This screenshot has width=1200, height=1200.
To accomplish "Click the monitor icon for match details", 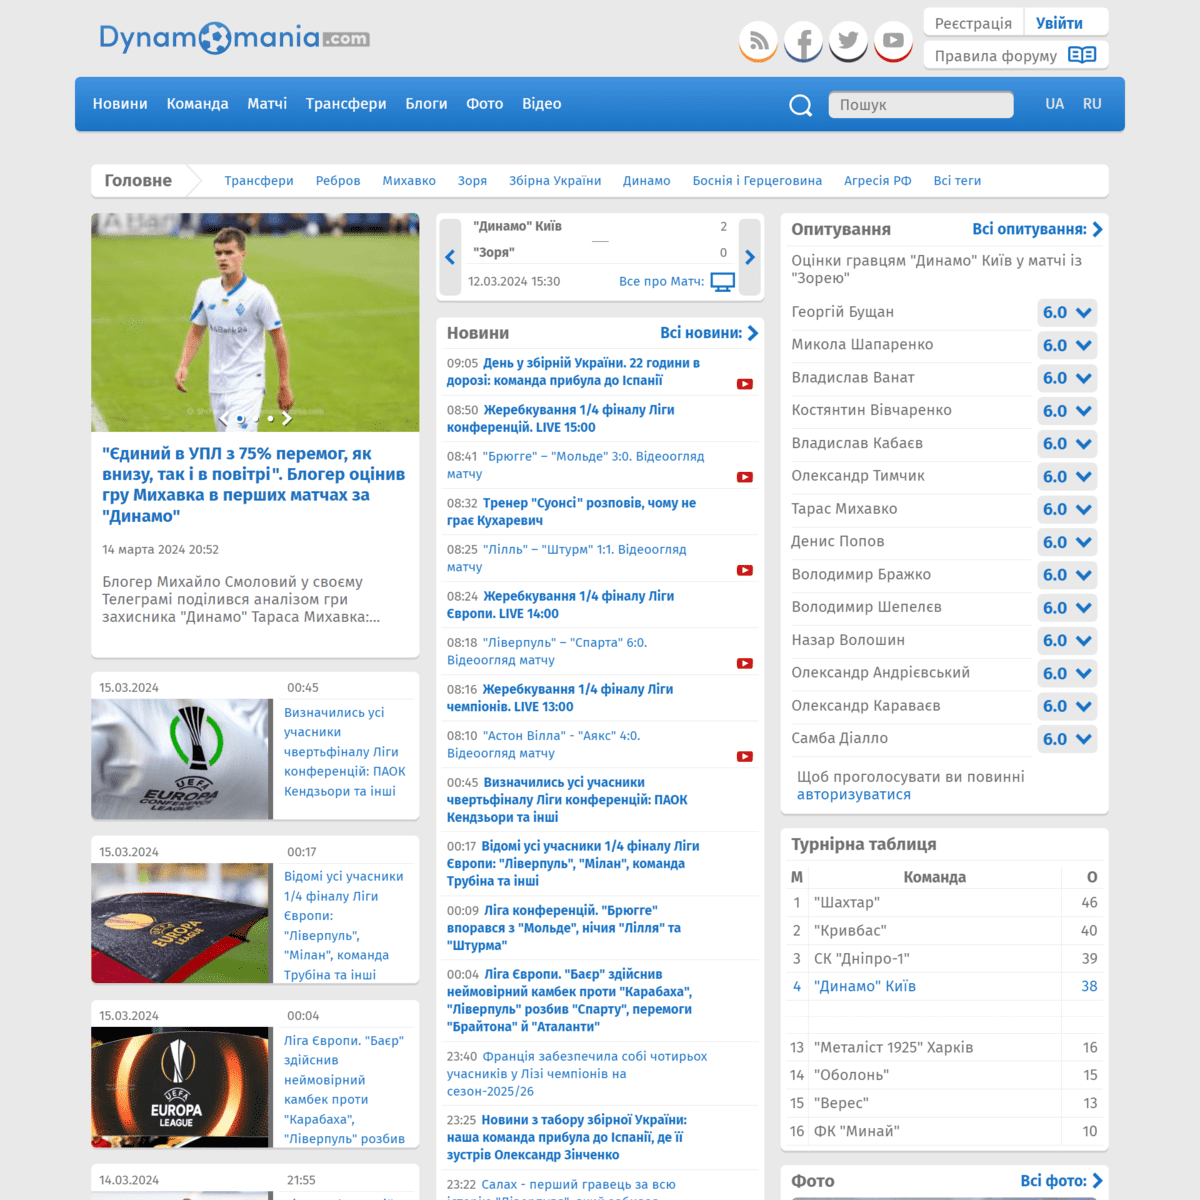I will click(x=722, y=282).
